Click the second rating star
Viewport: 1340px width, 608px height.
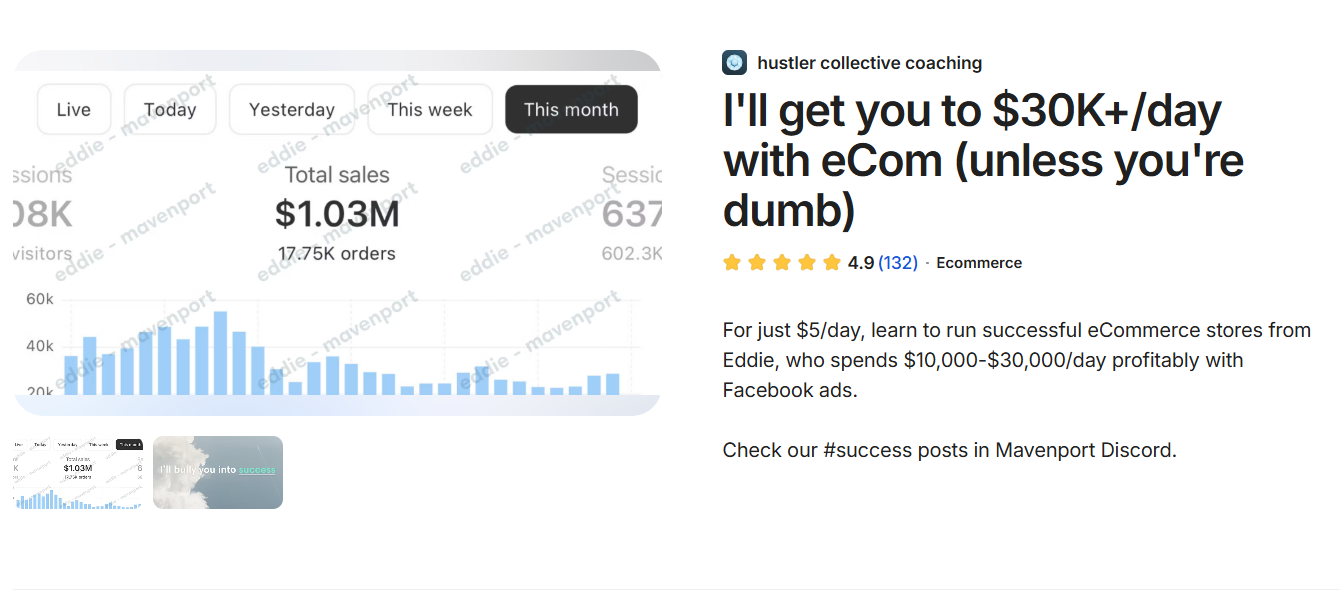tap(757, 263)
